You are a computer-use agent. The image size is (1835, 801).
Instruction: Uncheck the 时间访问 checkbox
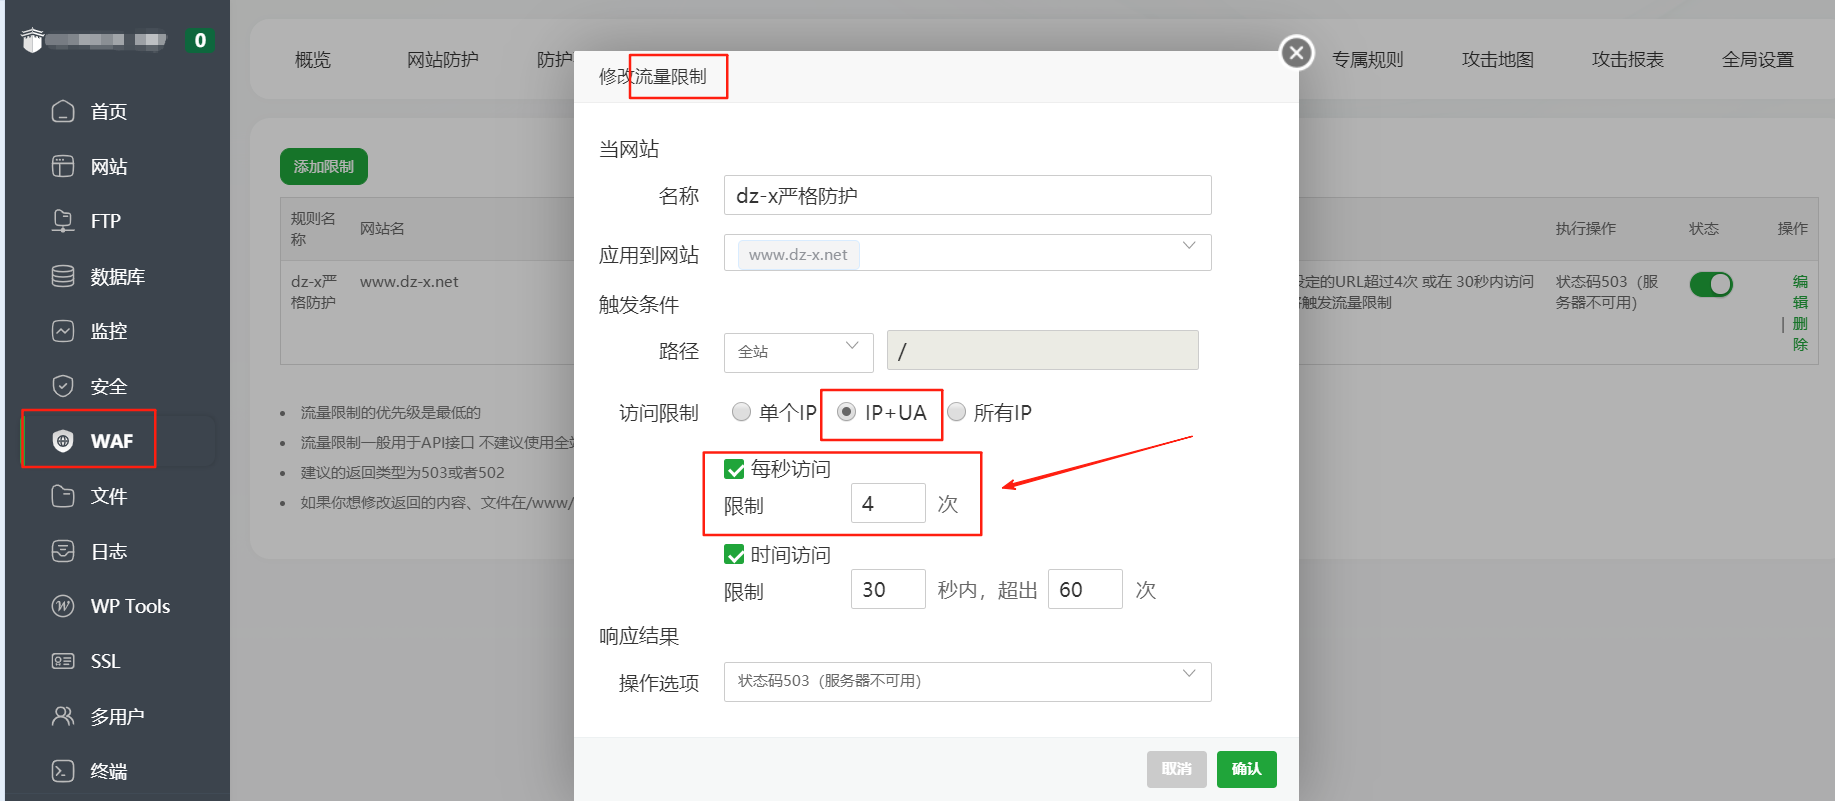(734, 555)
